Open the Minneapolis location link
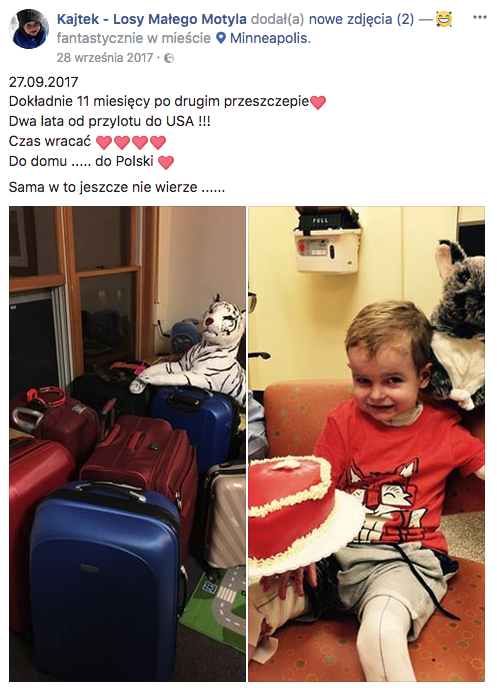The image size is (497, 688). tap(270, 39)
